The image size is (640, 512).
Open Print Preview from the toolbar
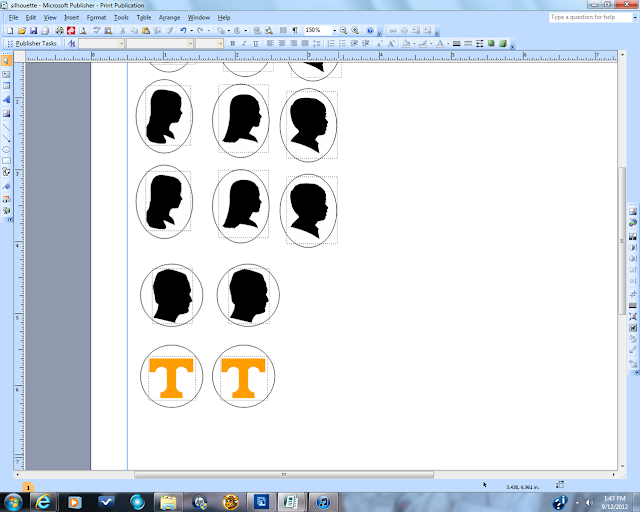(x=83, y=31)
